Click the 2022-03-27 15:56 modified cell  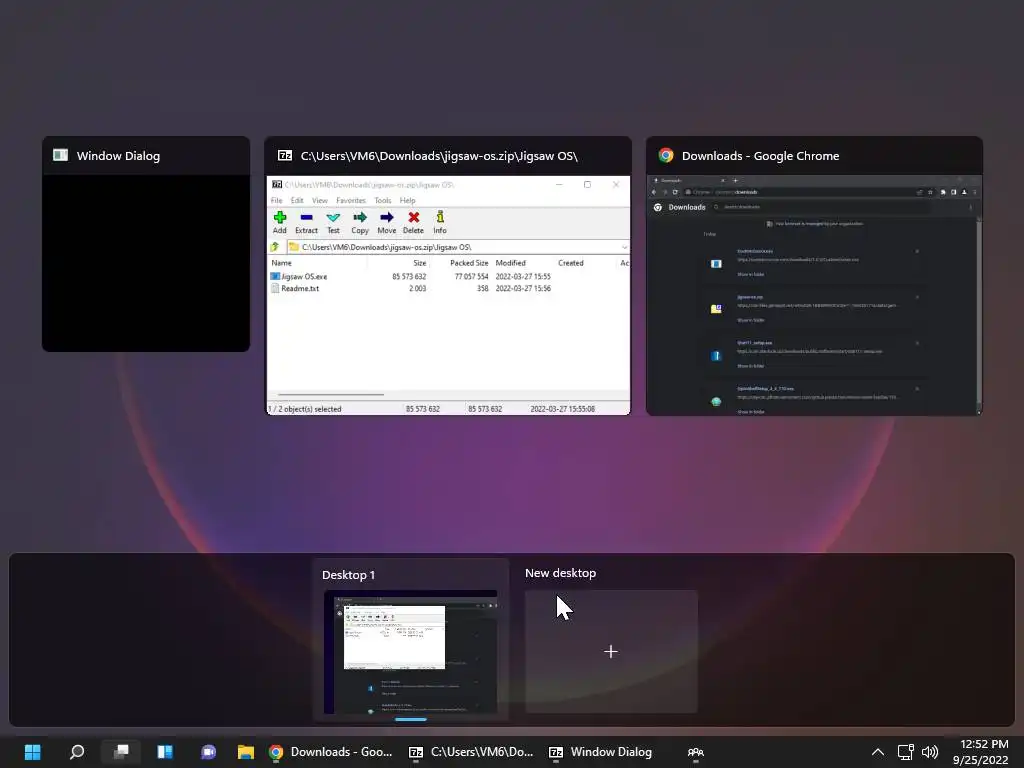click(x=522, y=289)
